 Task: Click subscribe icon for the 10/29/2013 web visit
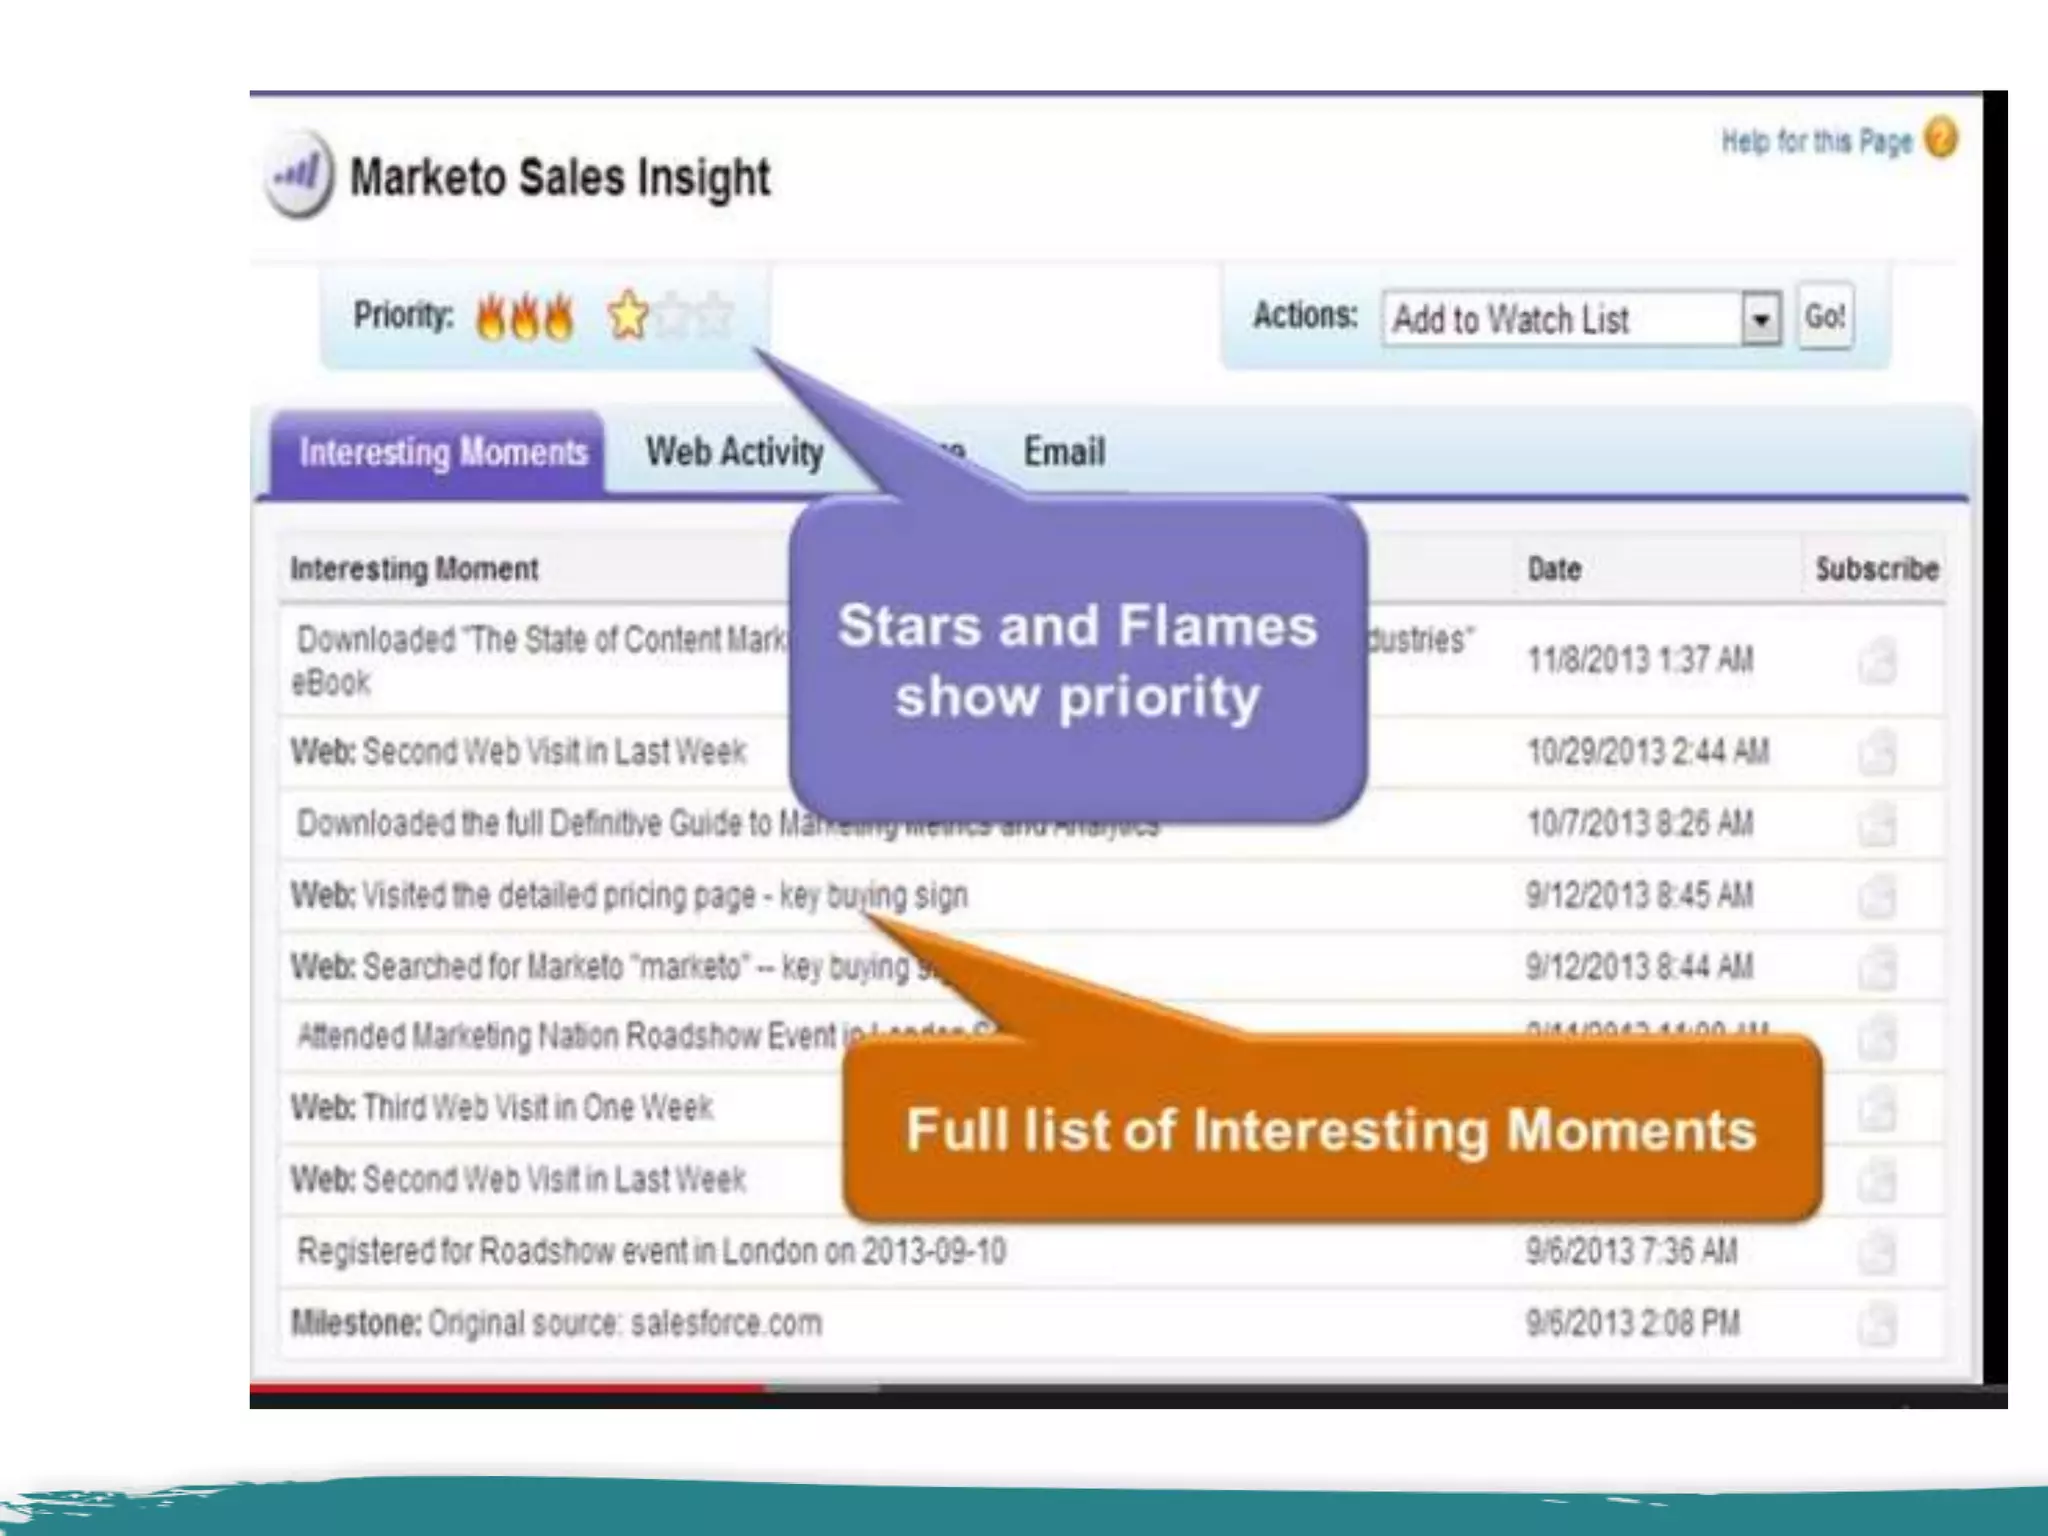(x=1877, y=752)
